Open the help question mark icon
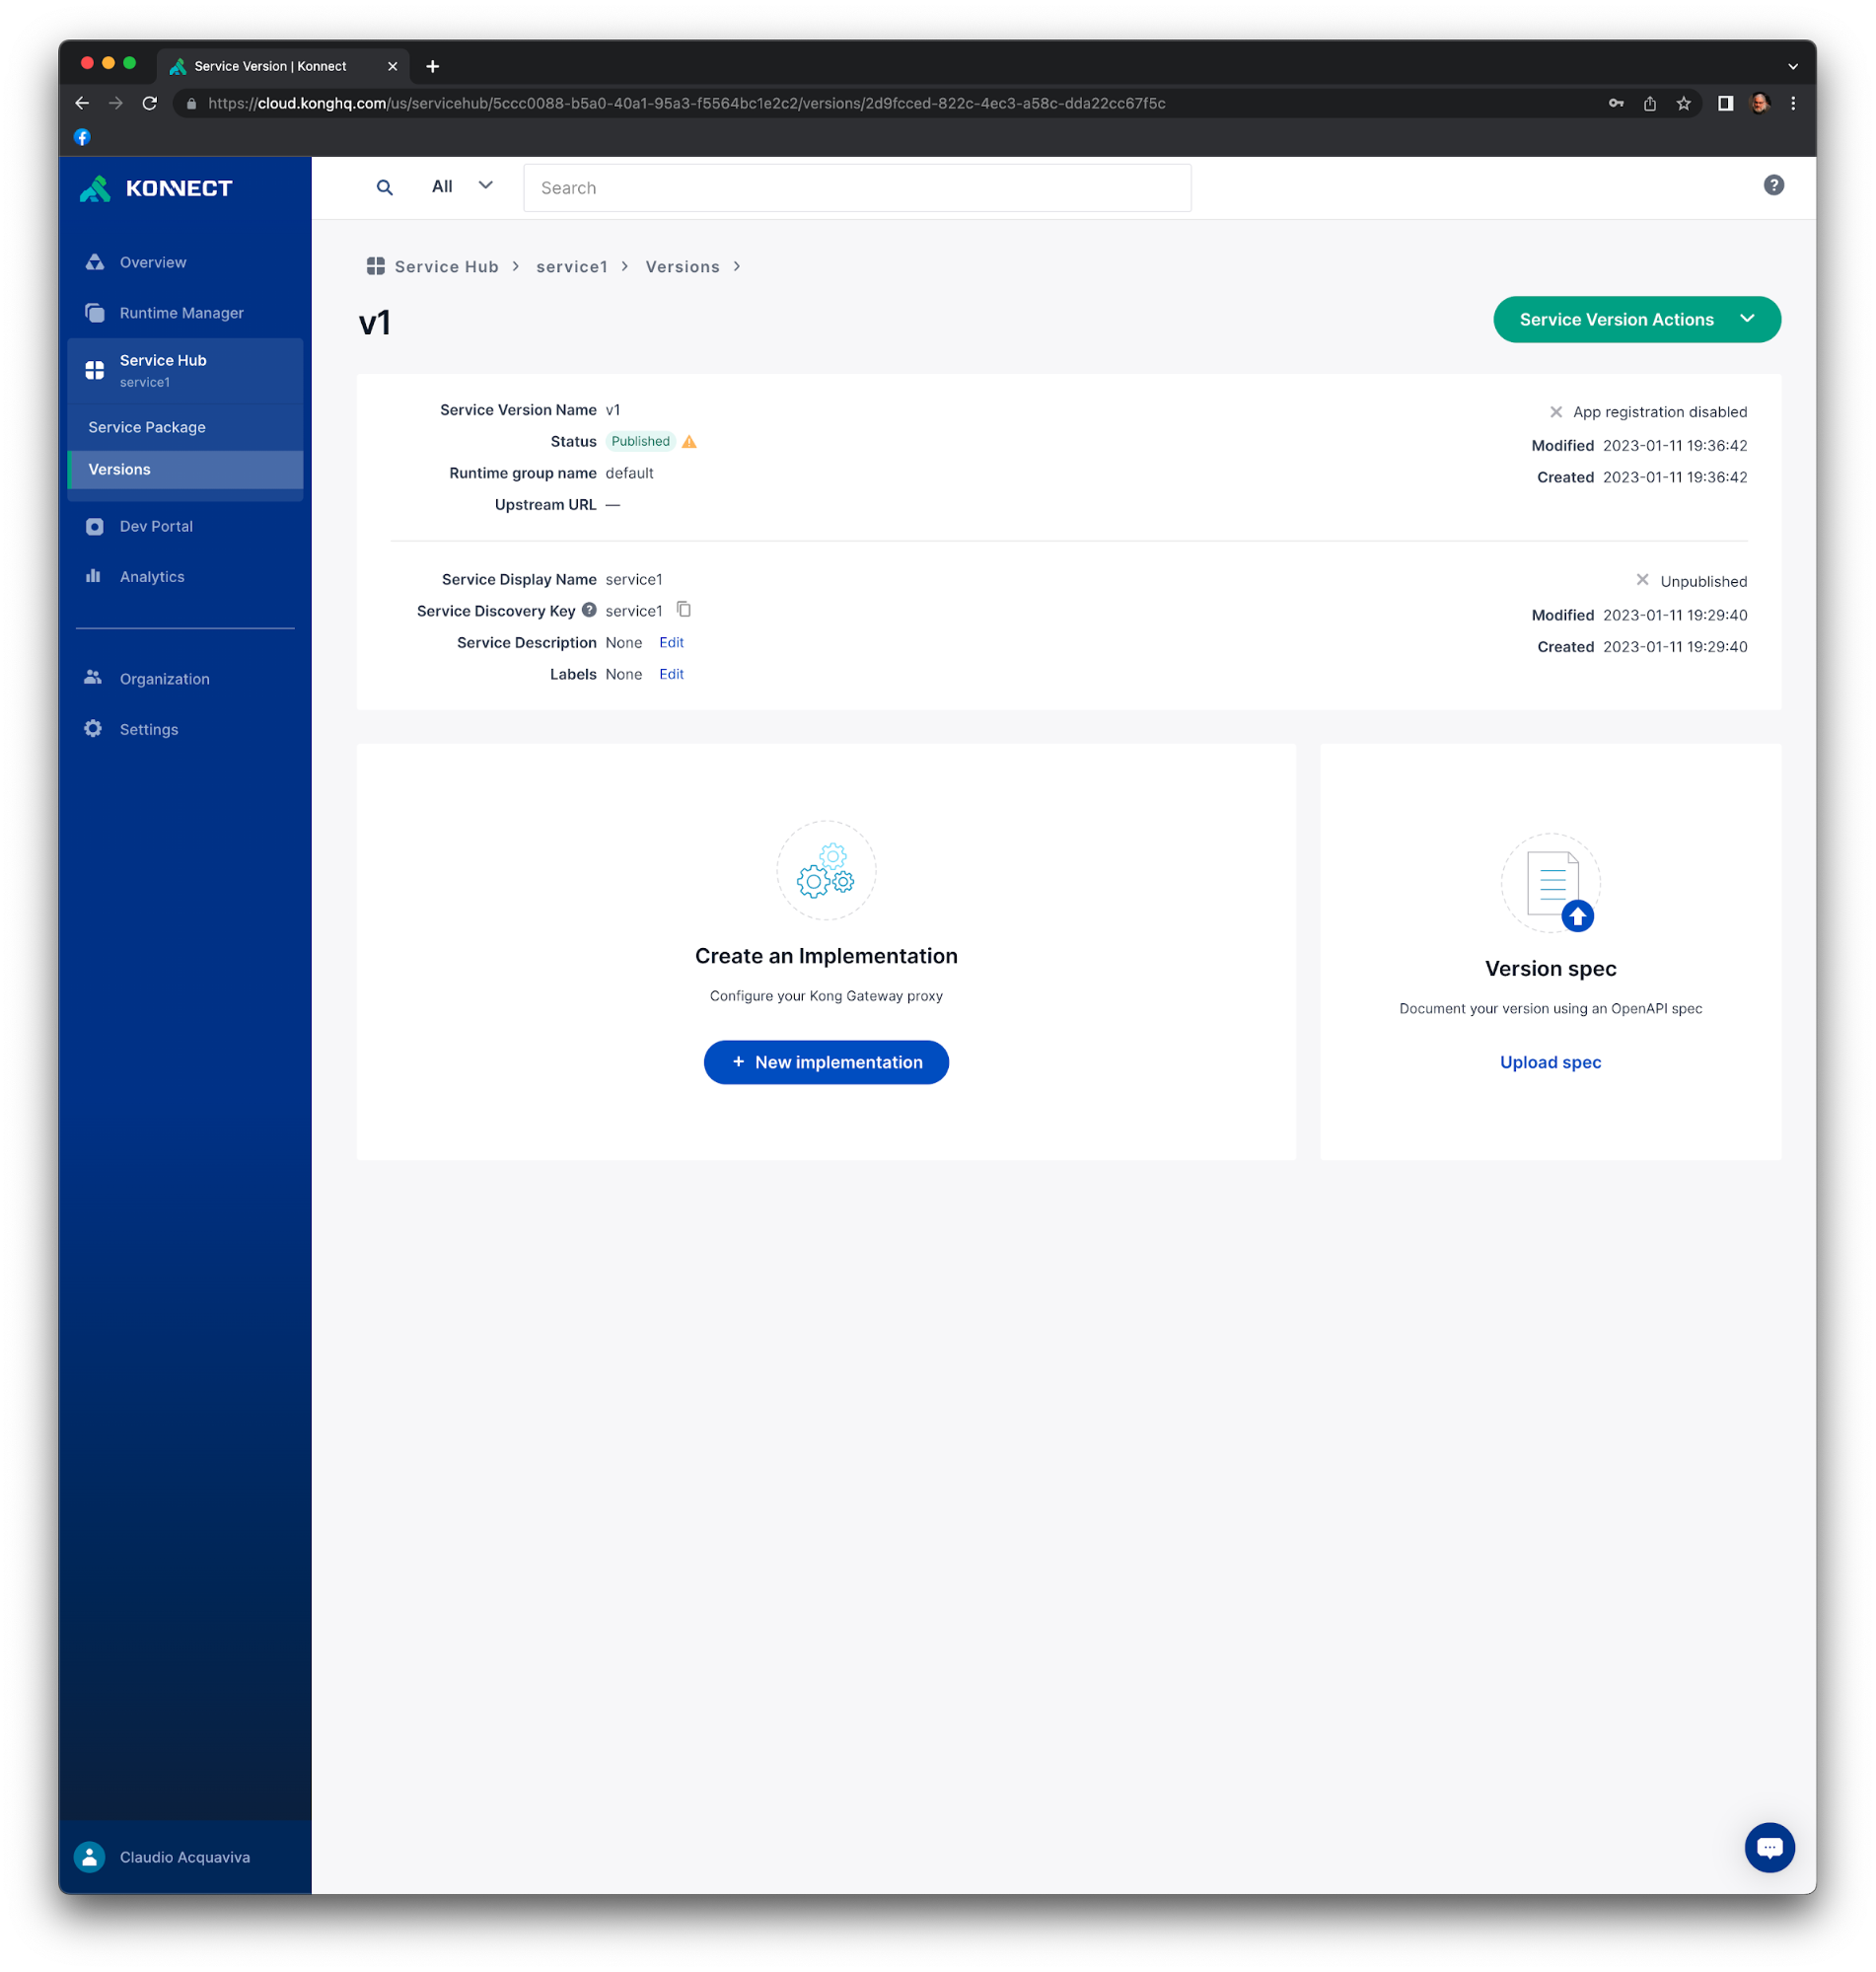The width and height of the screenshot is (1876, 1972). (1773, 185)
